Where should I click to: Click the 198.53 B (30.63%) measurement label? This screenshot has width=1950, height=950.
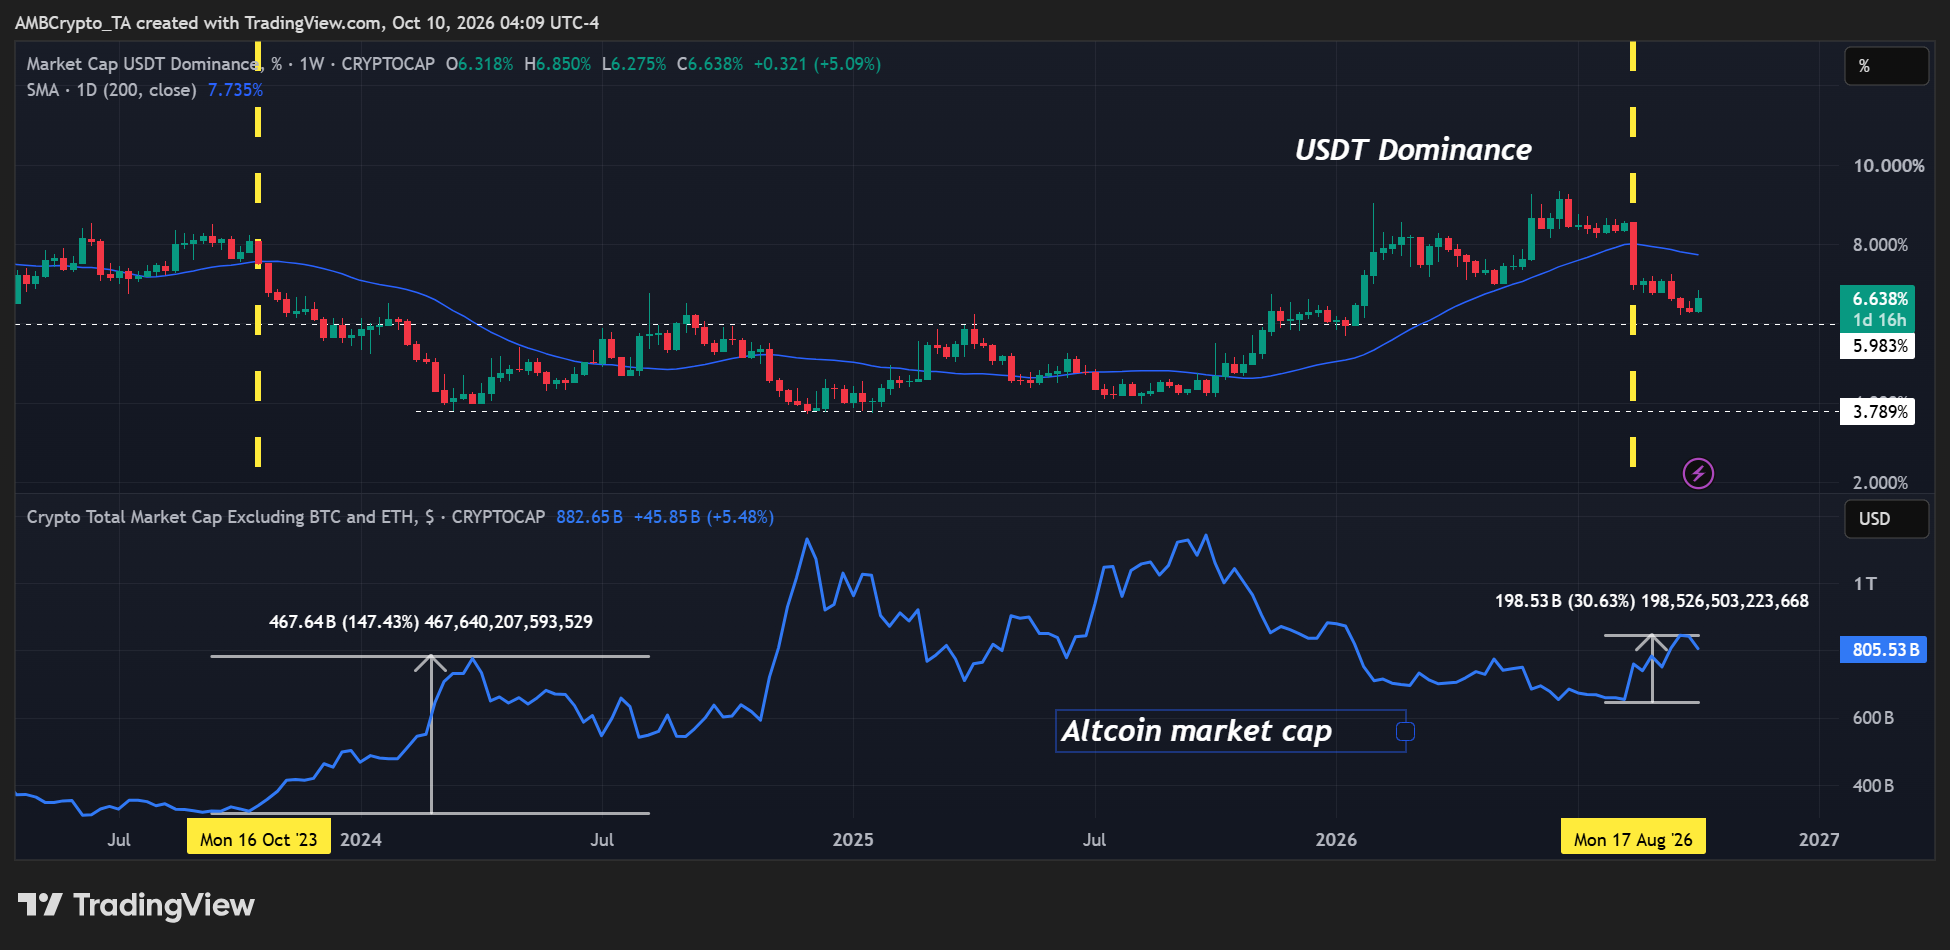pyautogui.click(x=1652, y=601)
